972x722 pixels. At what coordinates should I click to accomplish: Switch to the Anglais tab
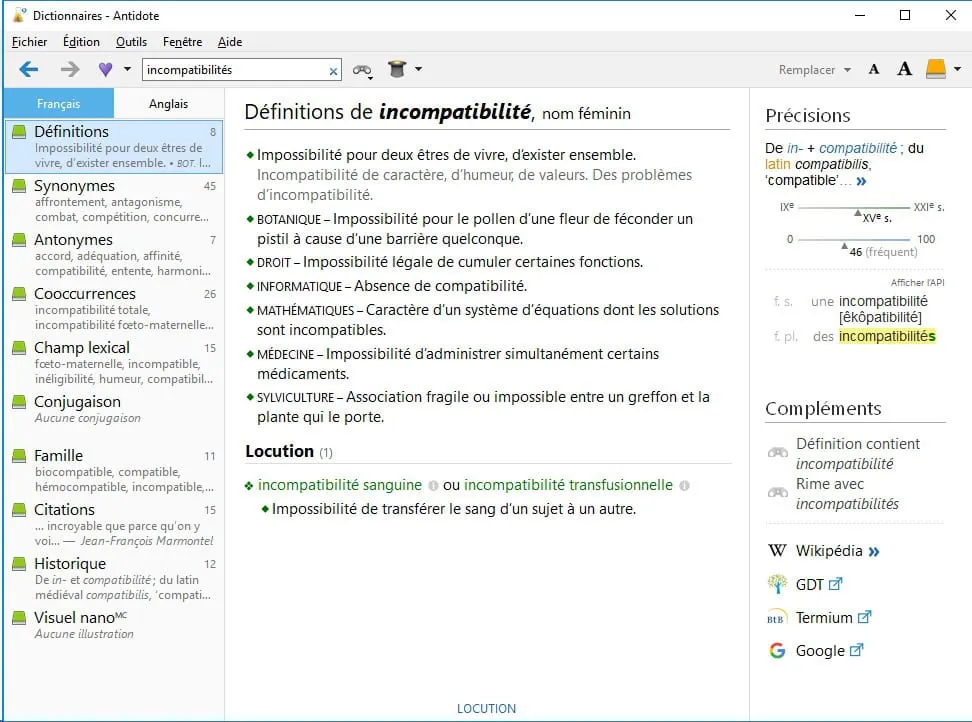tap(168, 104)
